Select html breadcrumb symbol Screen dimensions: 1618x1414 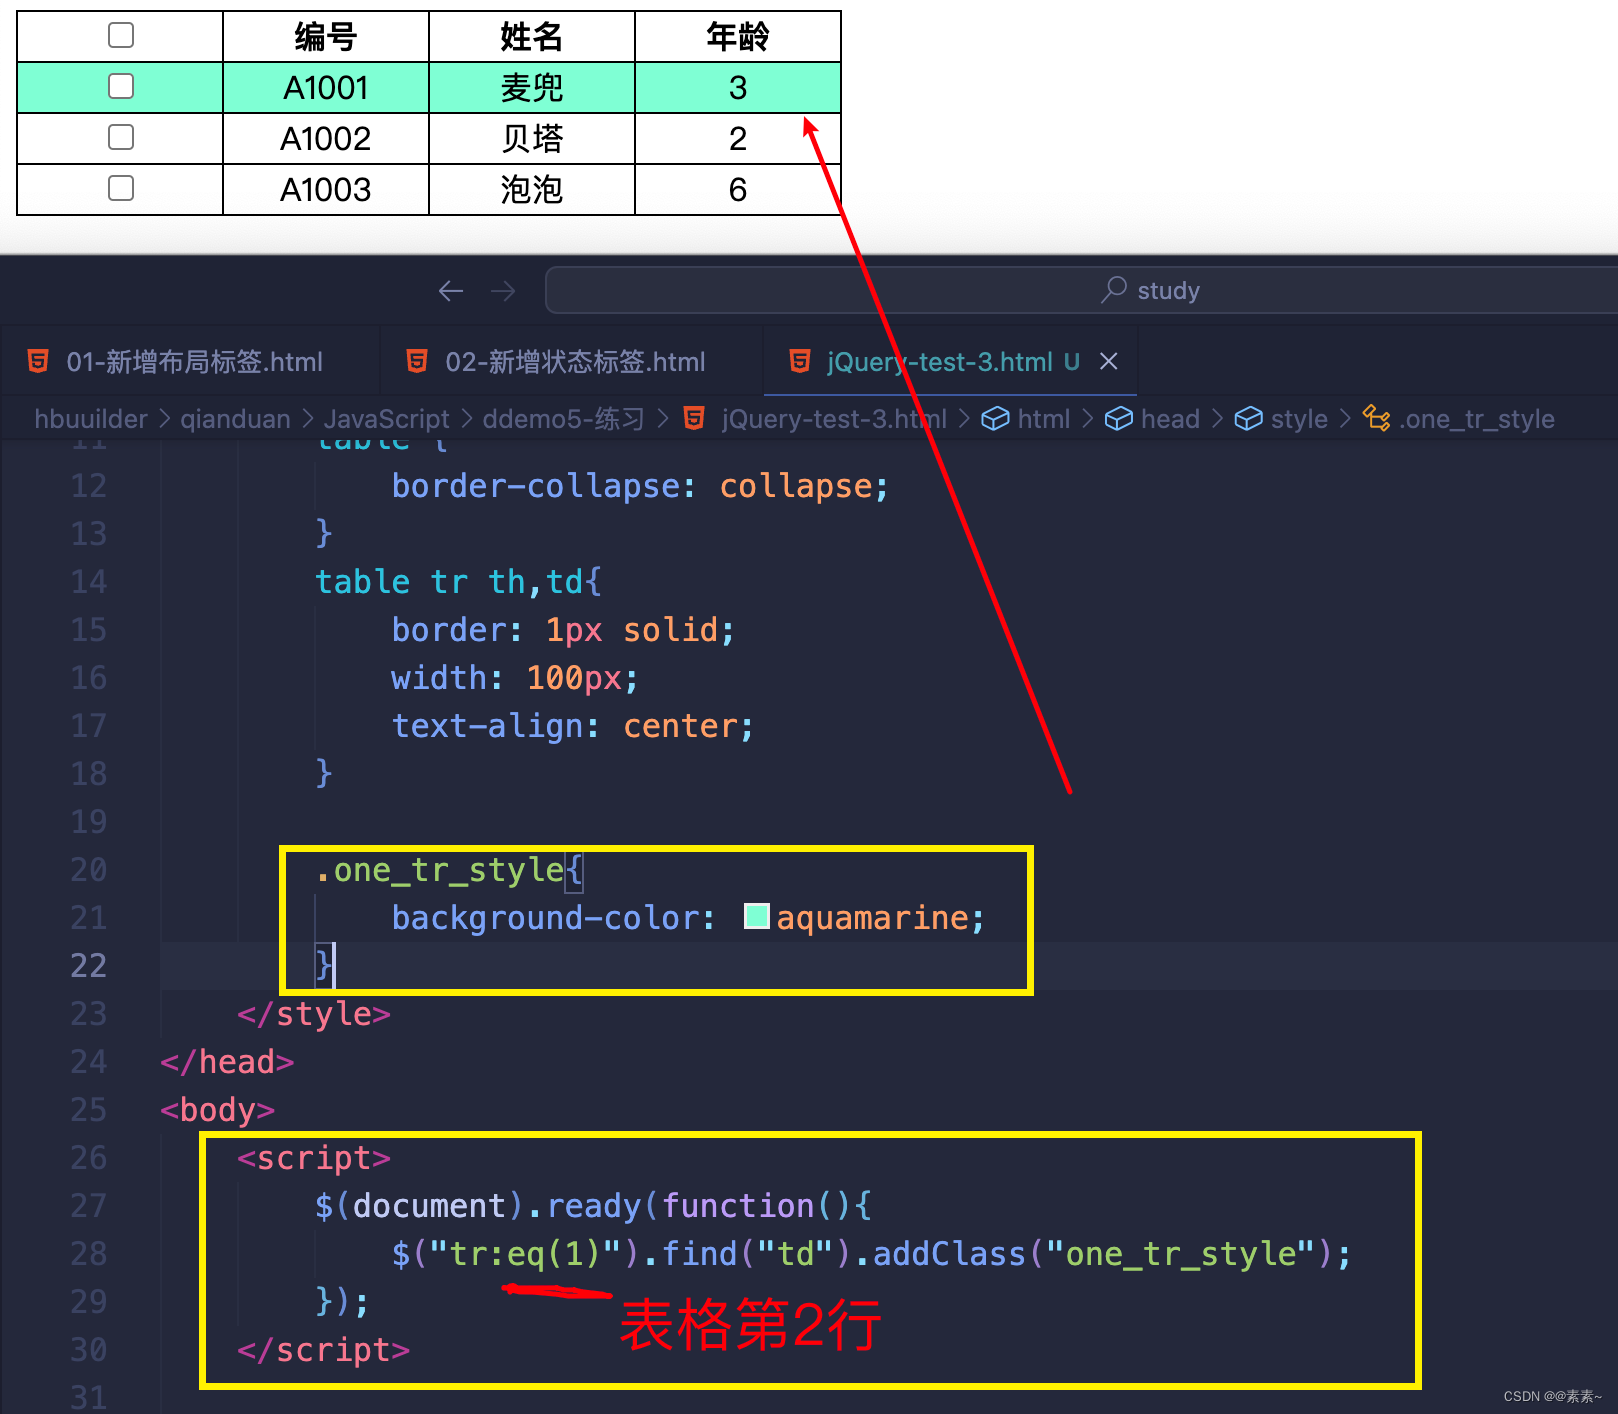1044,419
